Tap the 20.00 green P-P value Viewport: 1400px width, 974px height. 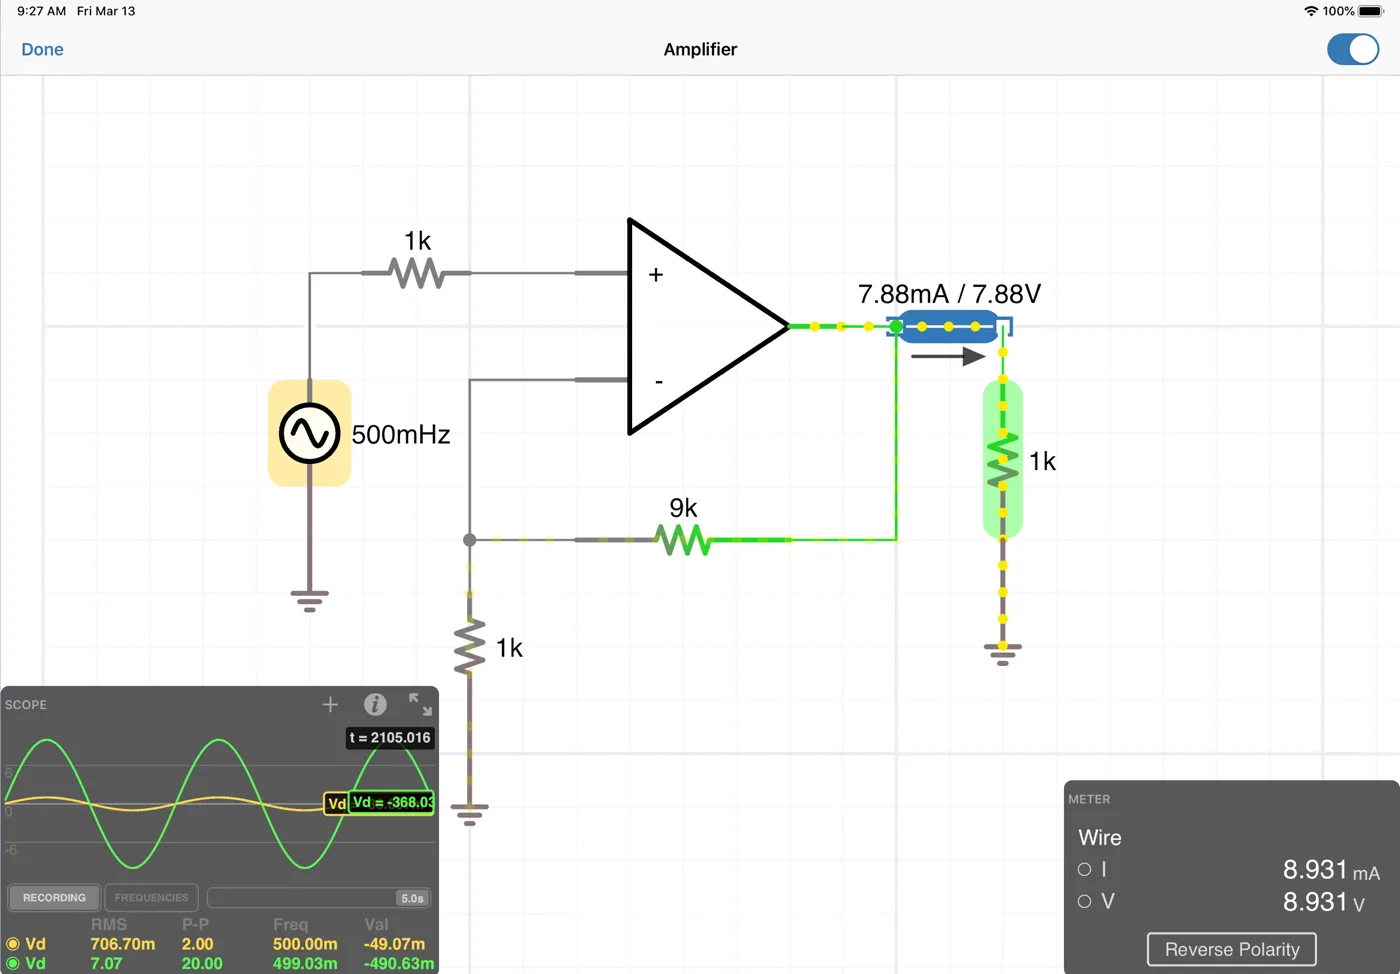pyautogui.click(x=202, y=963)
